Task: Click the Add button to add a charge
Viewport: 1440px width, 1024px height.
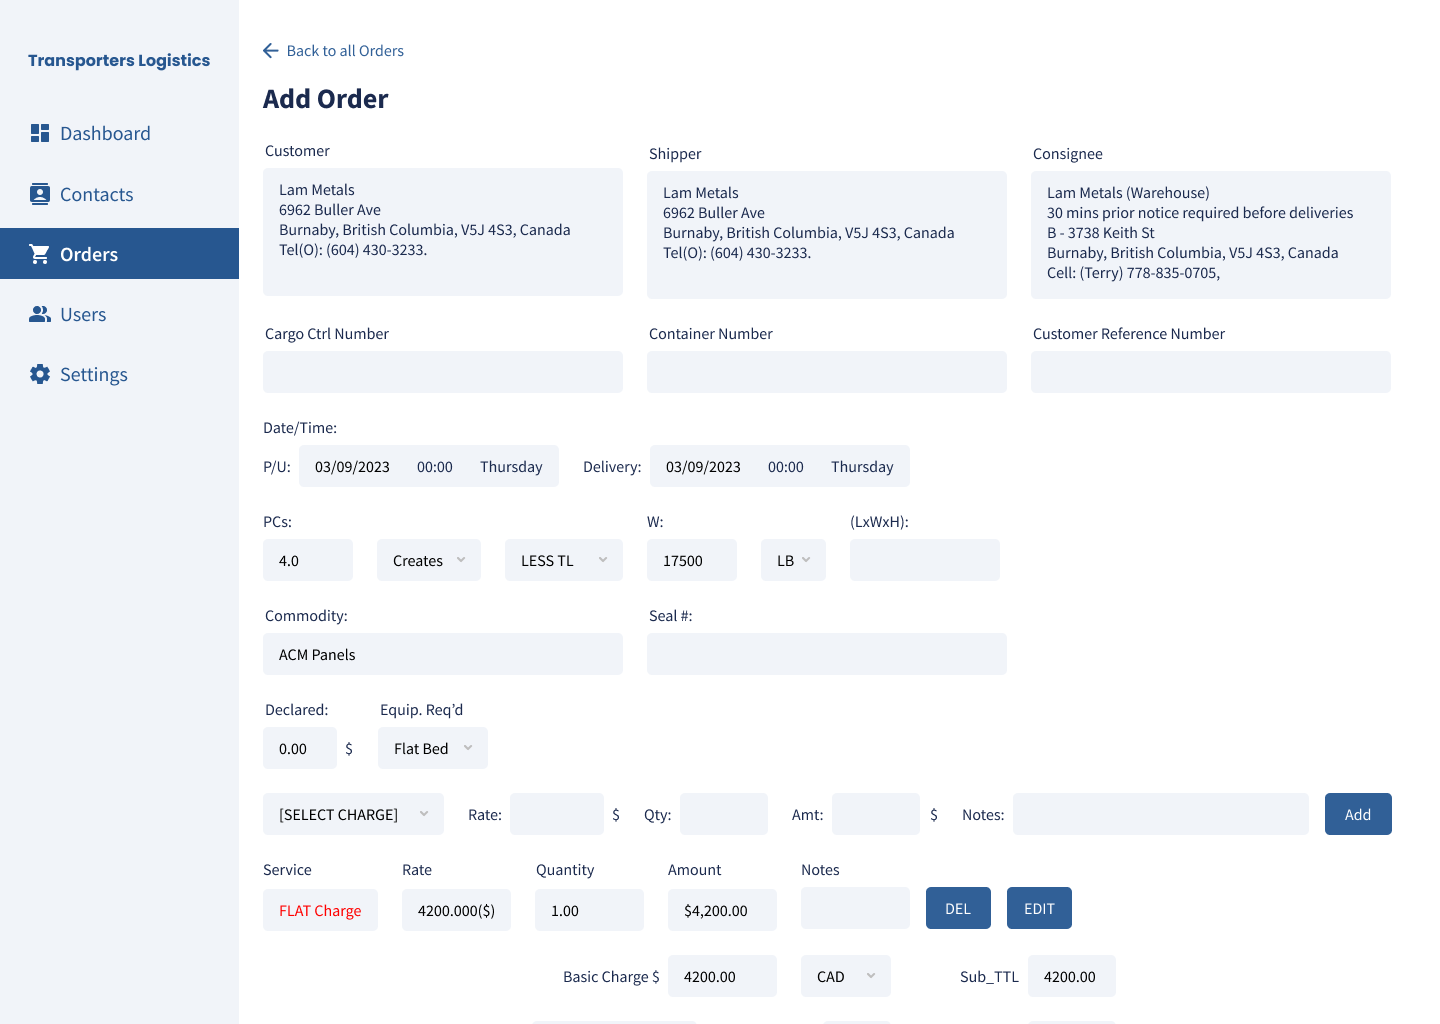Action: (1357, 814)
